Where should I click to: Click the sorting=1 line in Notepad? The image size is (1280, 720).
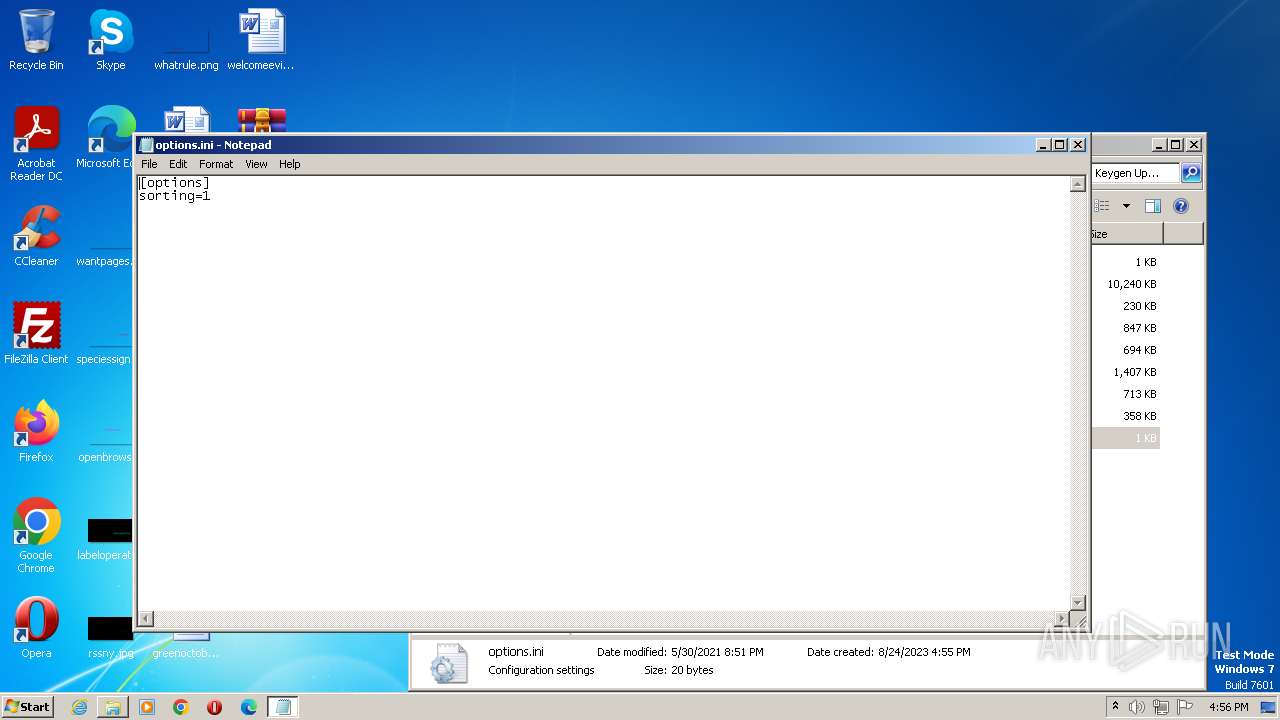point(174,196)
